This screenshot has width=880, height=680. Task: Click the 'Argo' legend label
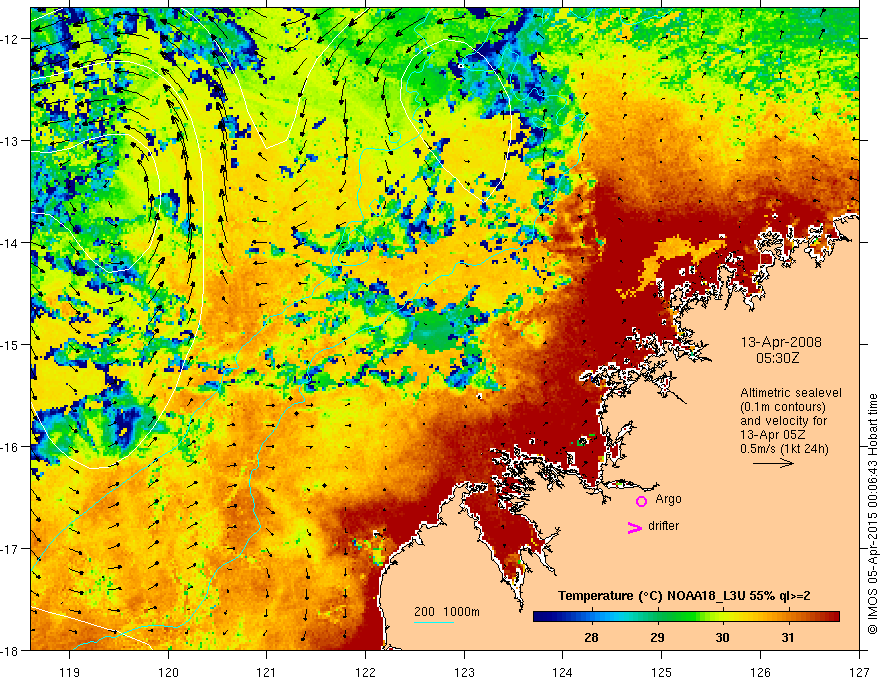point(668,499)
